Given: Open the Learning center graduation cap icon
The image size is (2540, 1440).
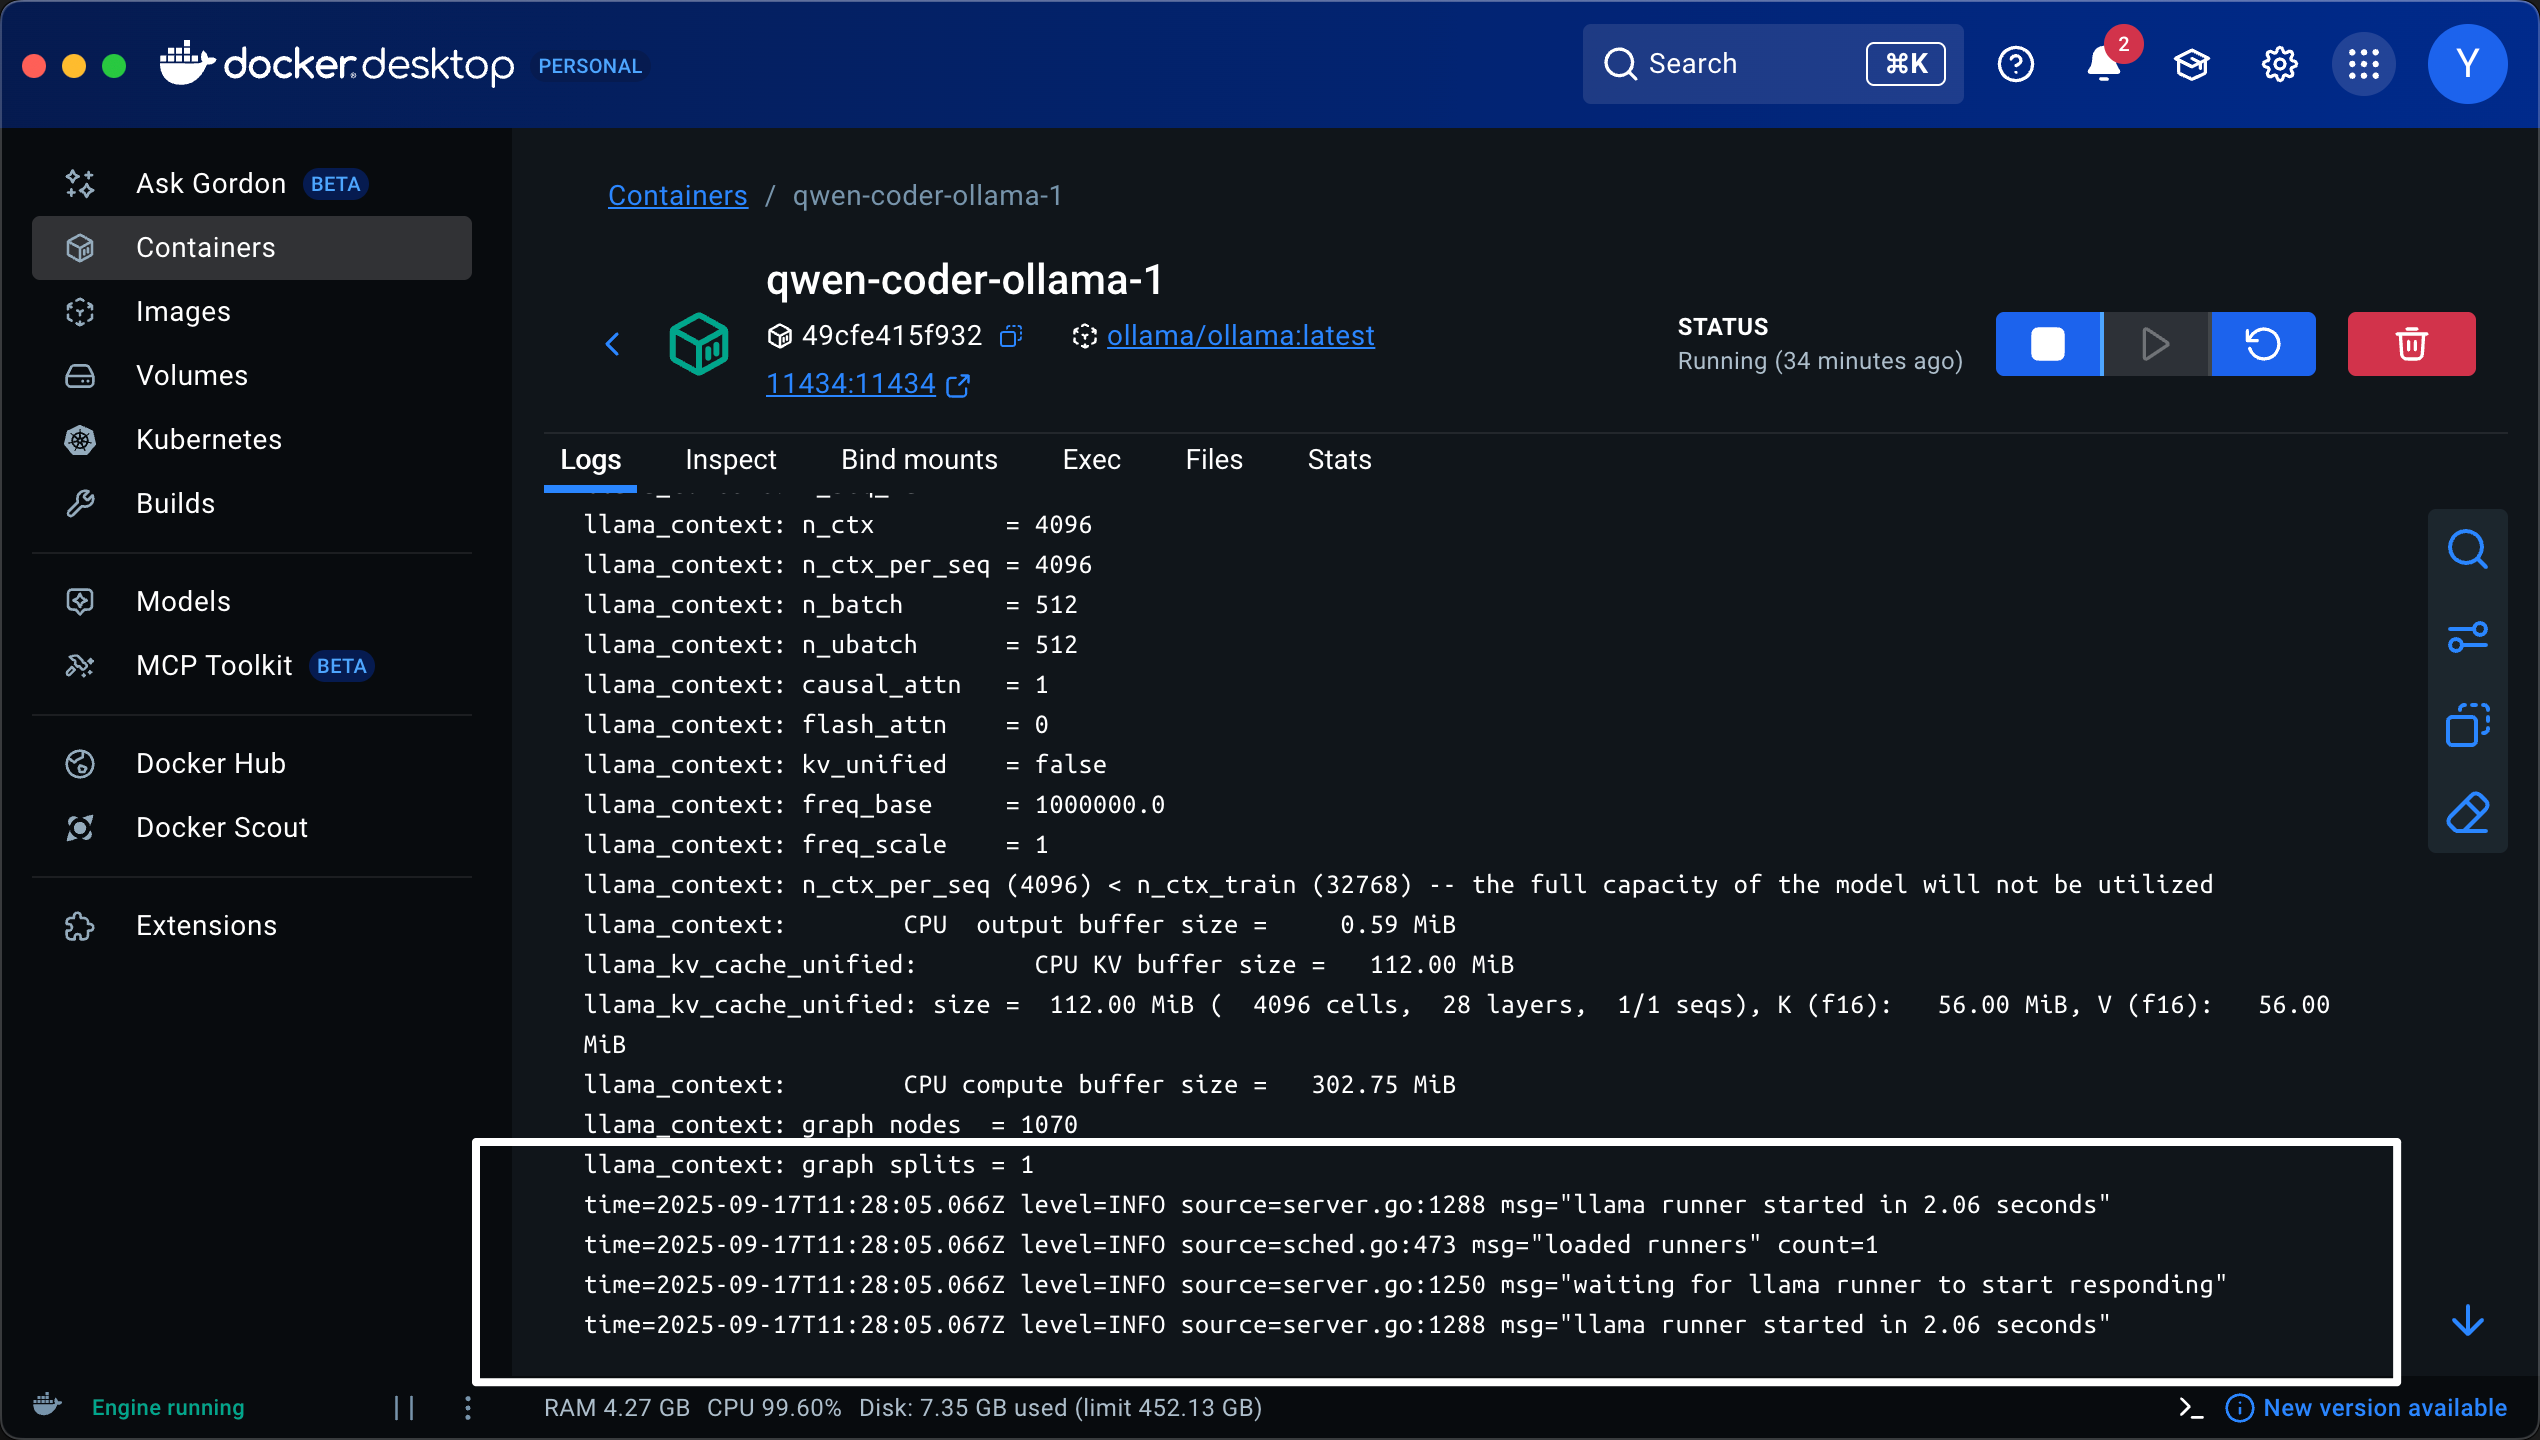Looking at the screenshot, I should [x=2191, y=65].
